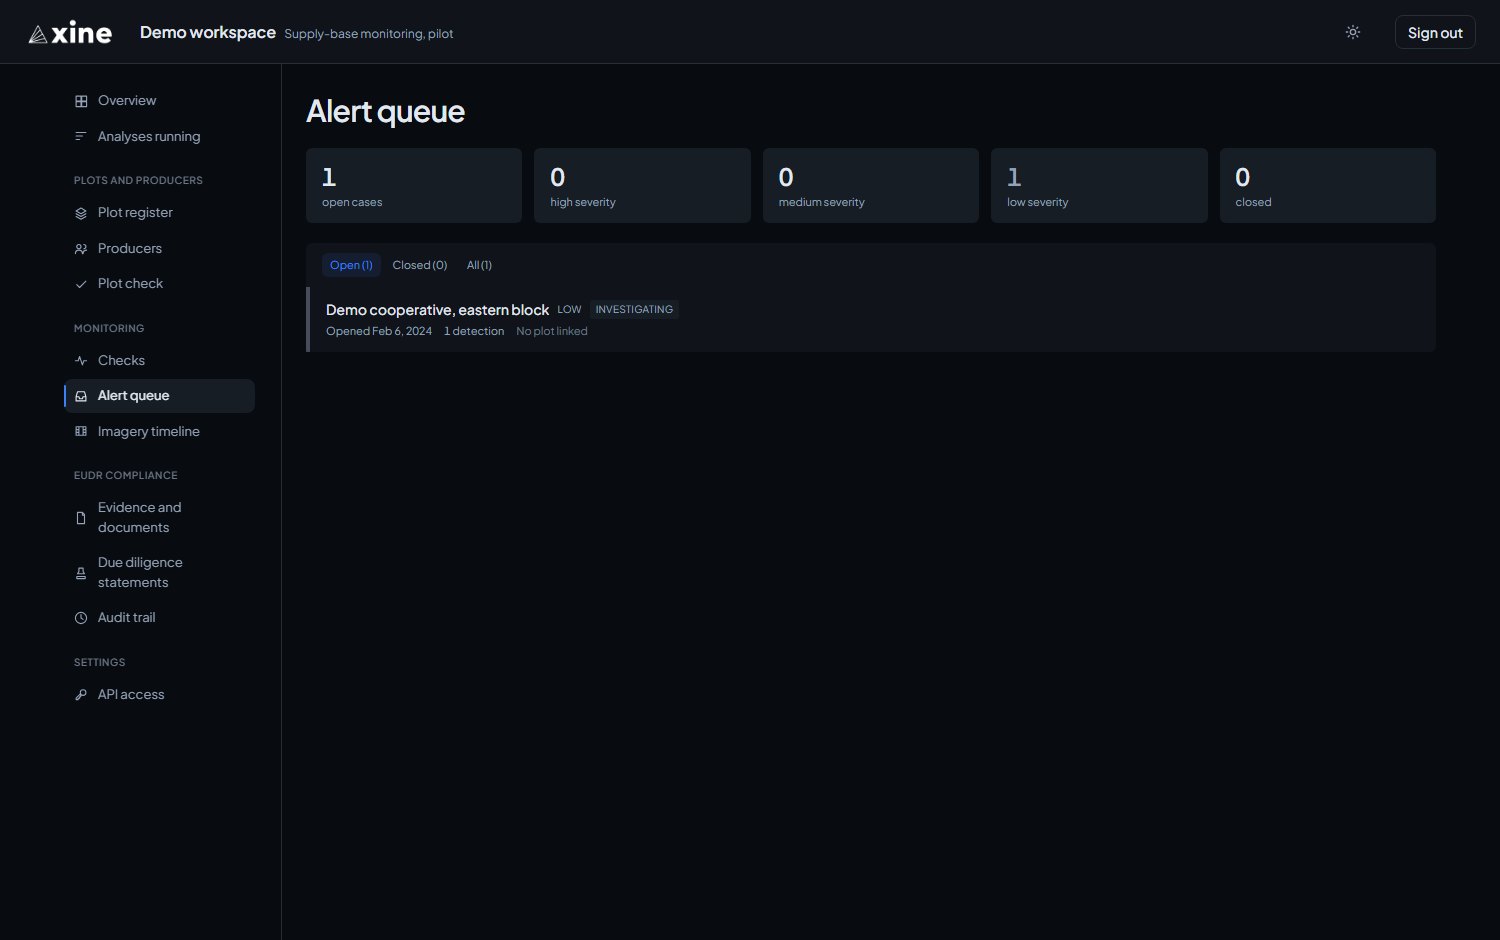Click the open cases stat card
The height and width of the screenshot is (940, 1500).
pyautogui.click(x=414, y=186)
